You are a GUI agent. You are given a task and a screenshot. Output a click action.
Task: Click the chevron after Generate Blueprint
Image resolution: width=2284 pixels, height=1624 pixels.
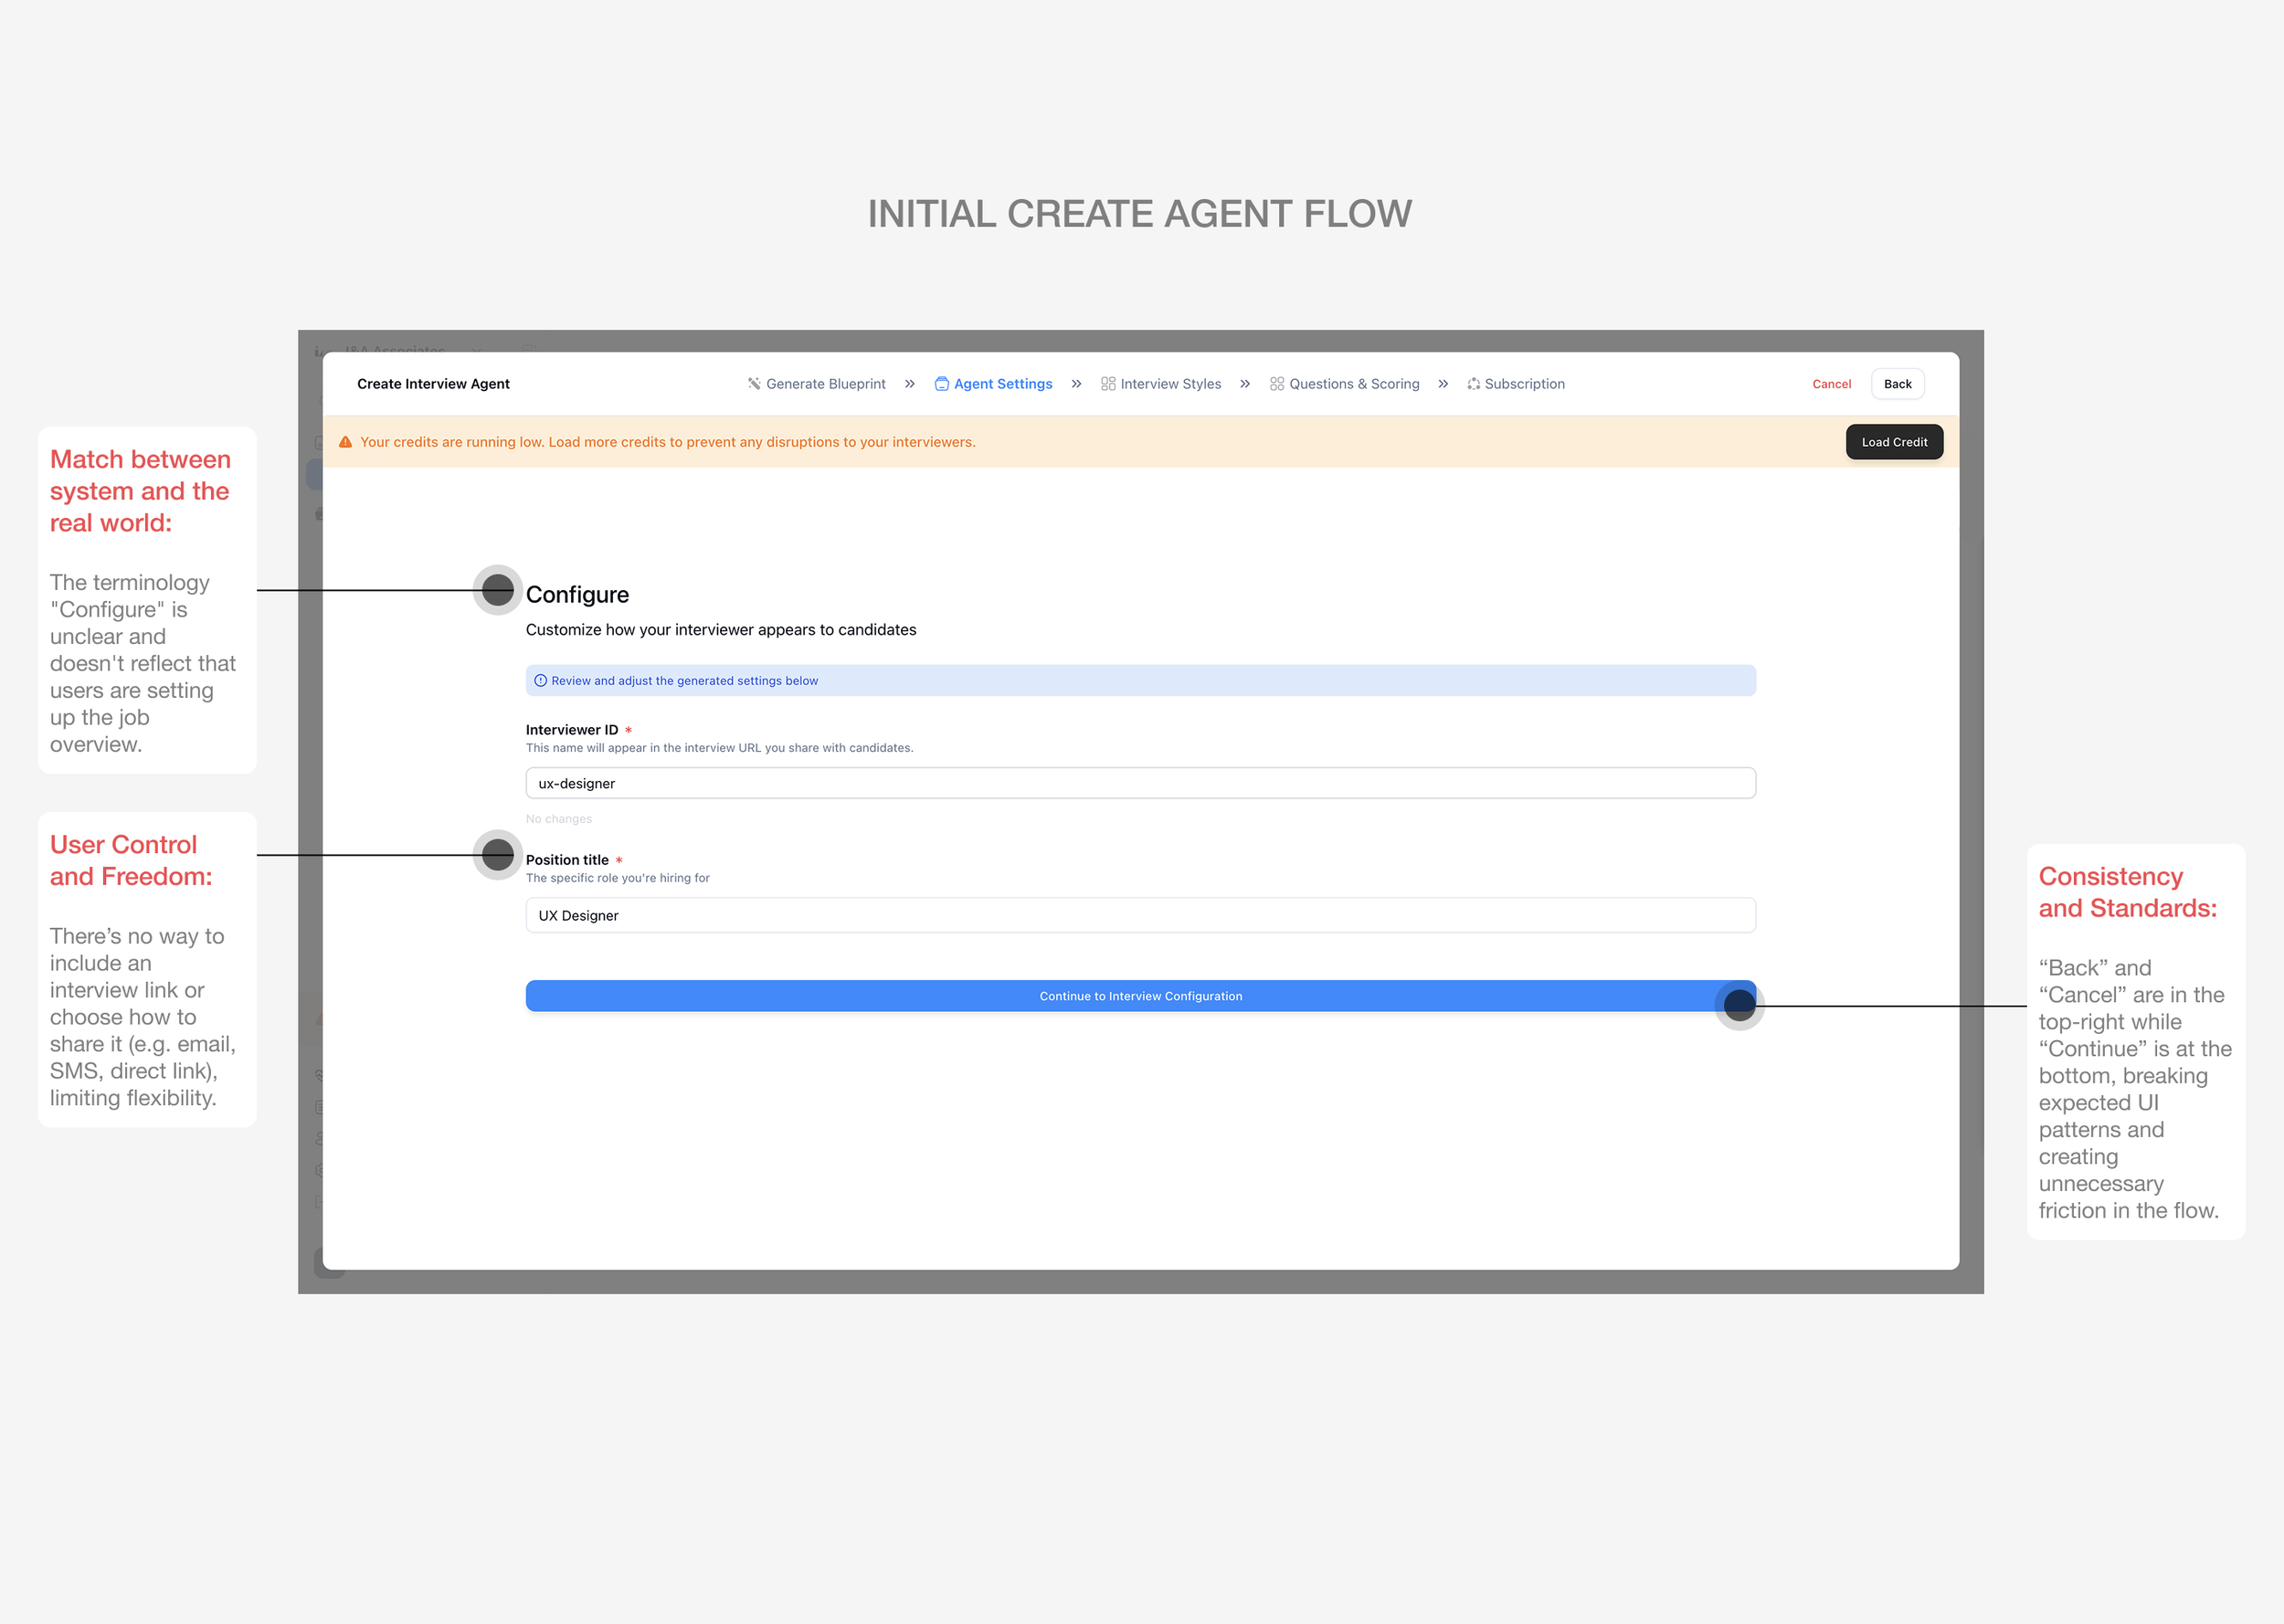[909, 384]
